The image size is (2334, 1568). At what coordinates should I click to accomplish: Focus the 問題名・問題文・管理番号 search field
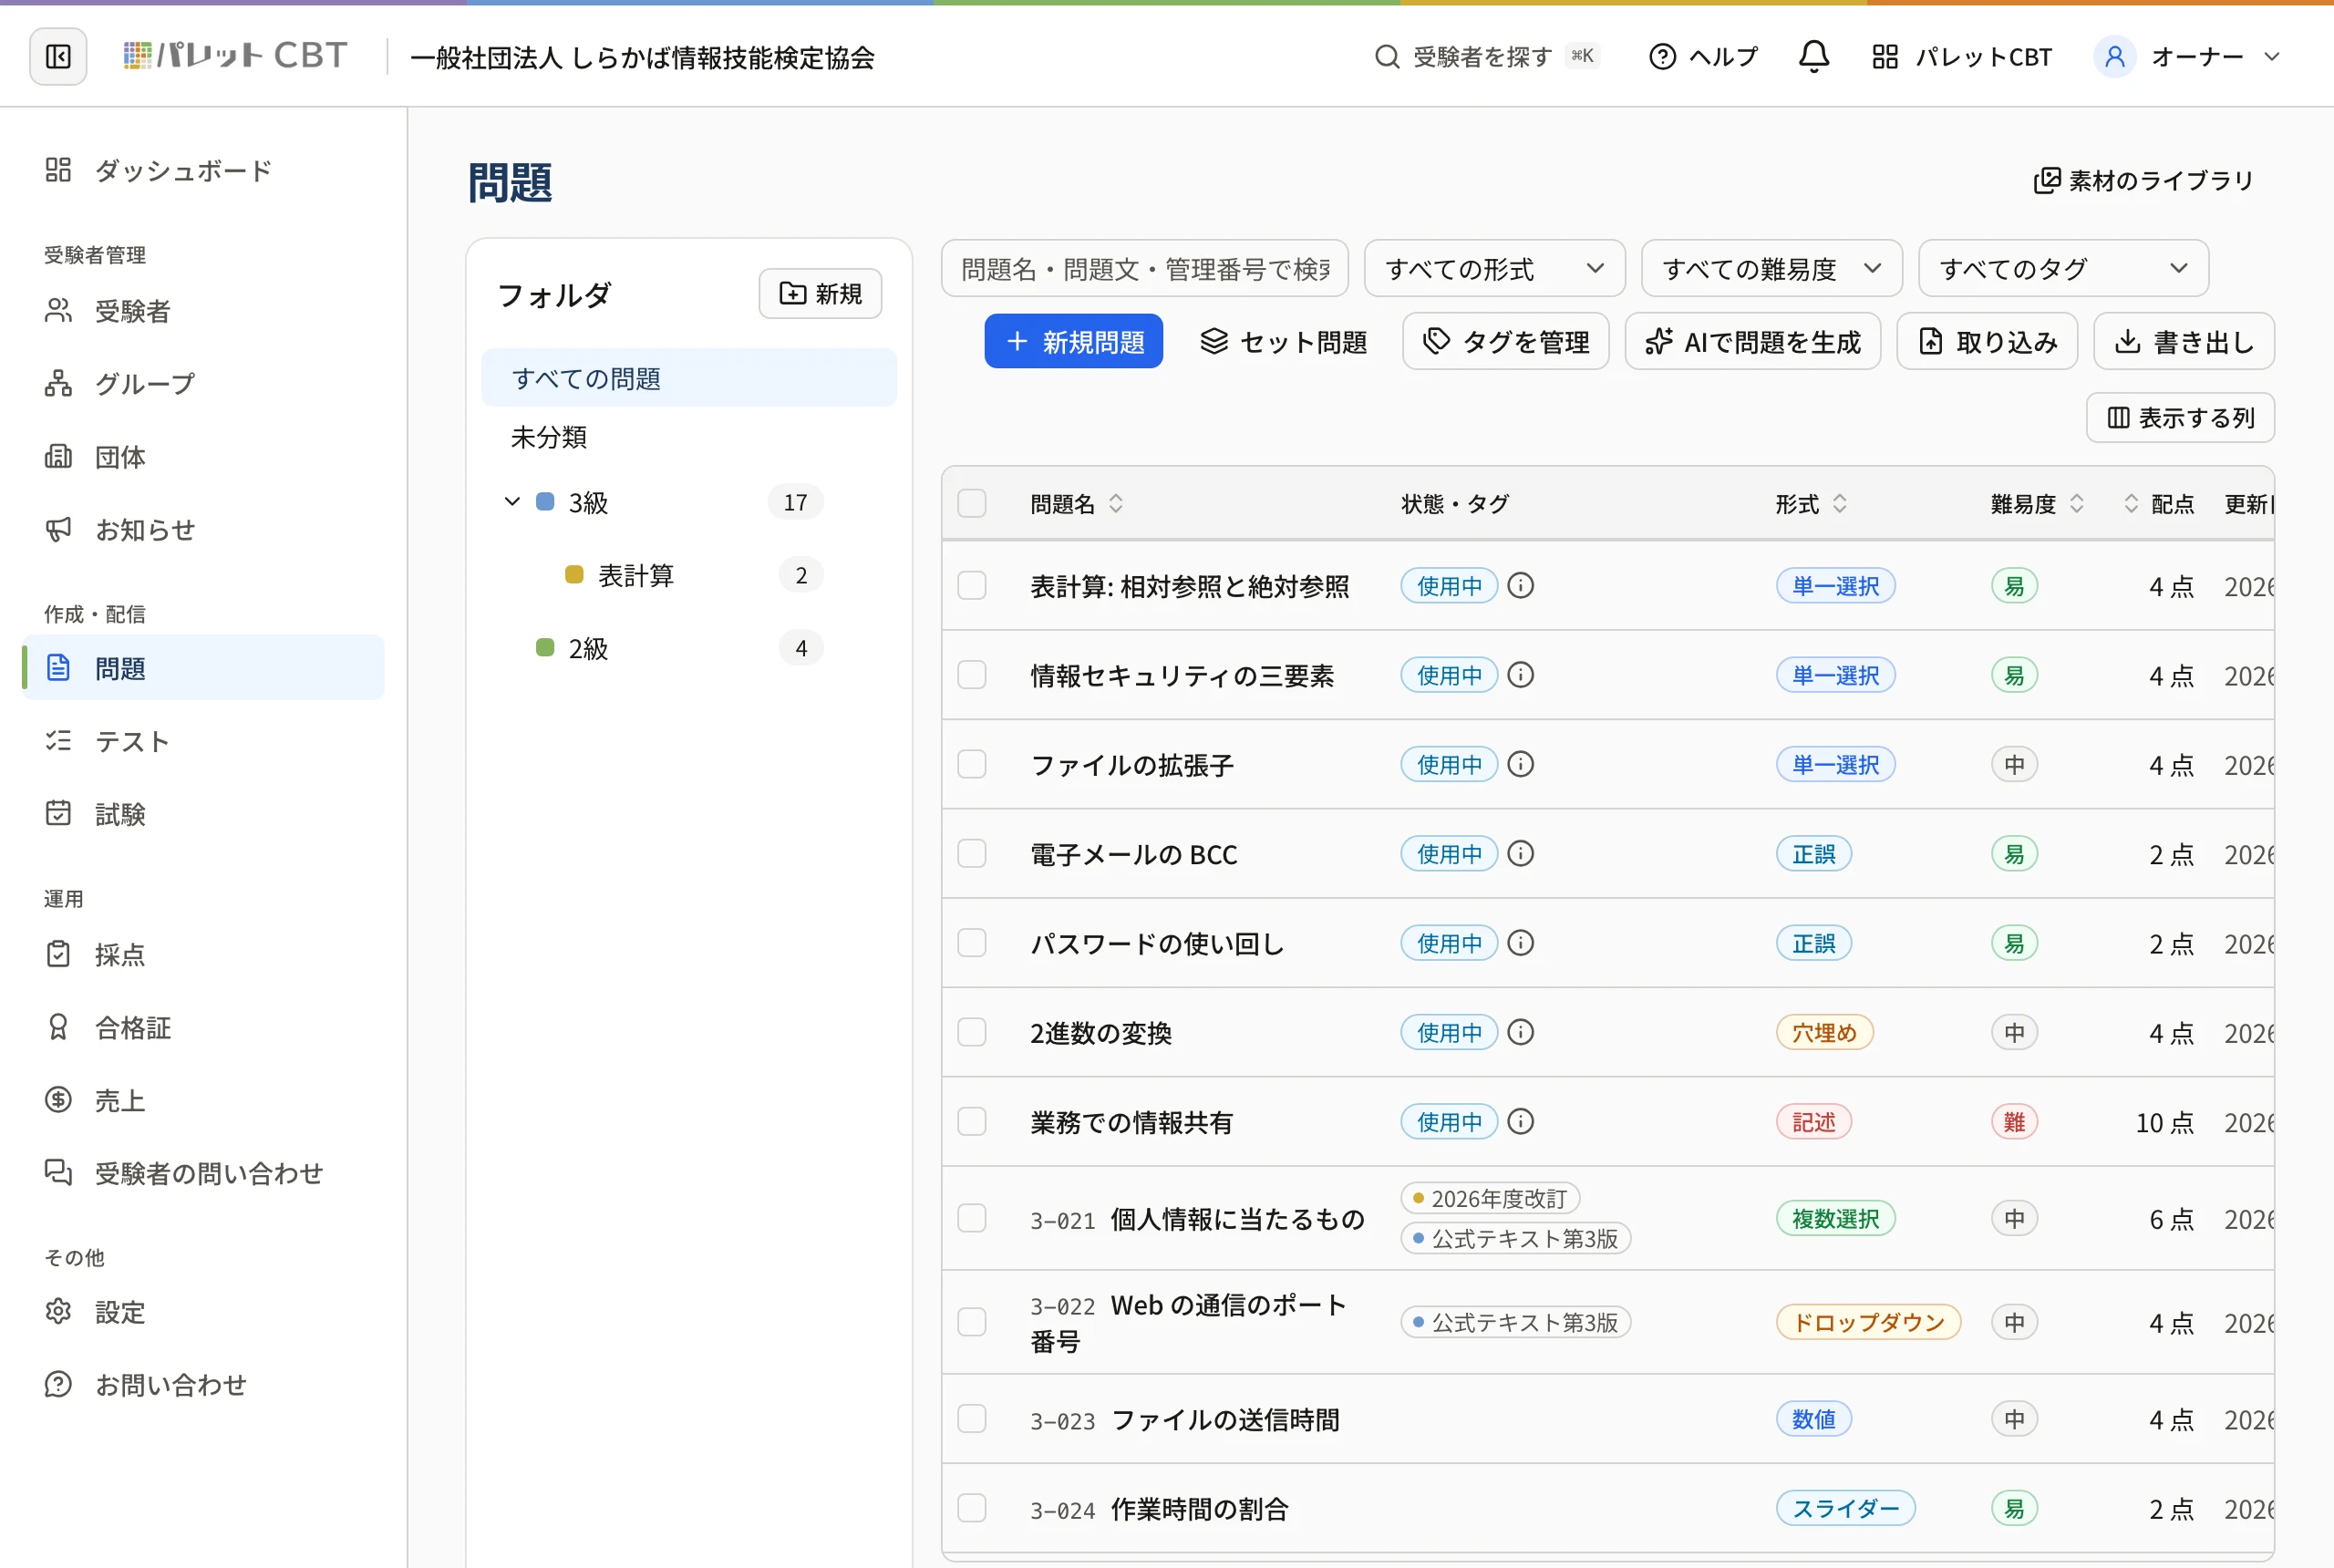coord(1144,268)
